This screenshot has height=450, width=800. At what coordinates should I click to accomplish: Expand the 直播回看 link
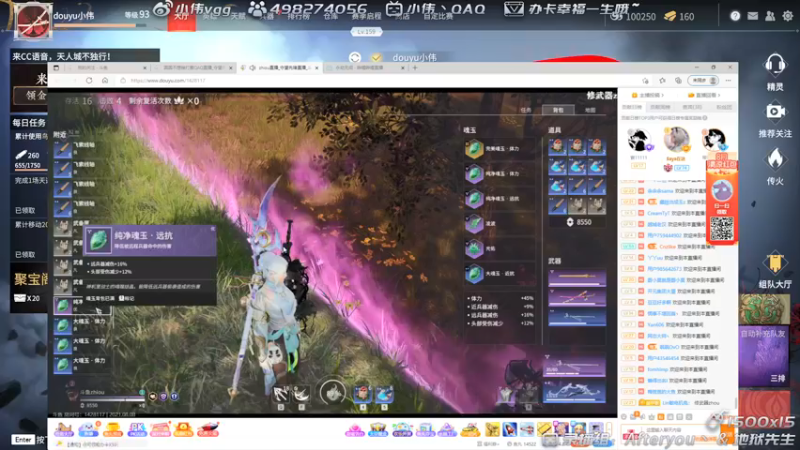pos(704,95)
